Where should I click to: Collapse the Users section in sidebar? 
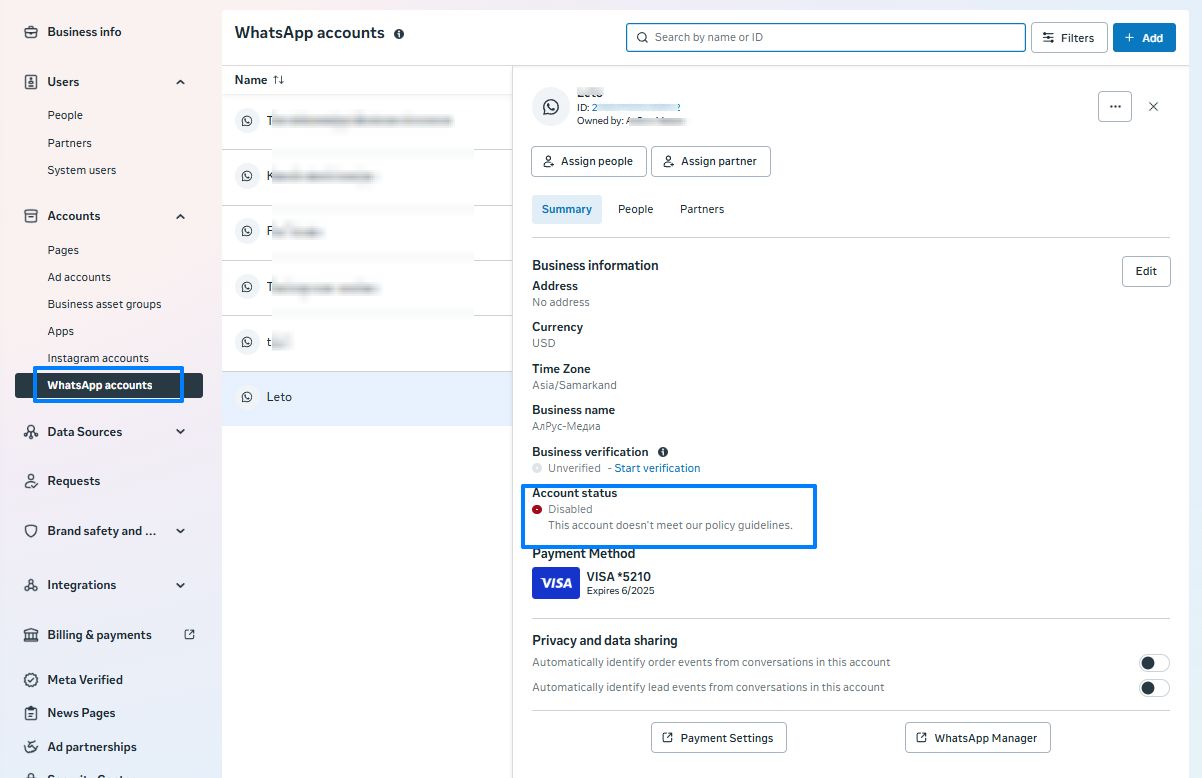[x=181, y=82]
